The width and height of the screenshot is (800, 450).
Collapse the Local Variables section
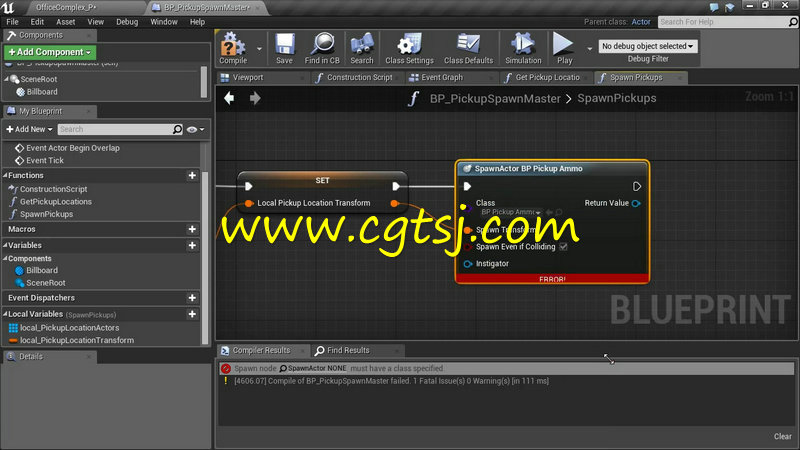pyautogui.click(x=6, y=314)
